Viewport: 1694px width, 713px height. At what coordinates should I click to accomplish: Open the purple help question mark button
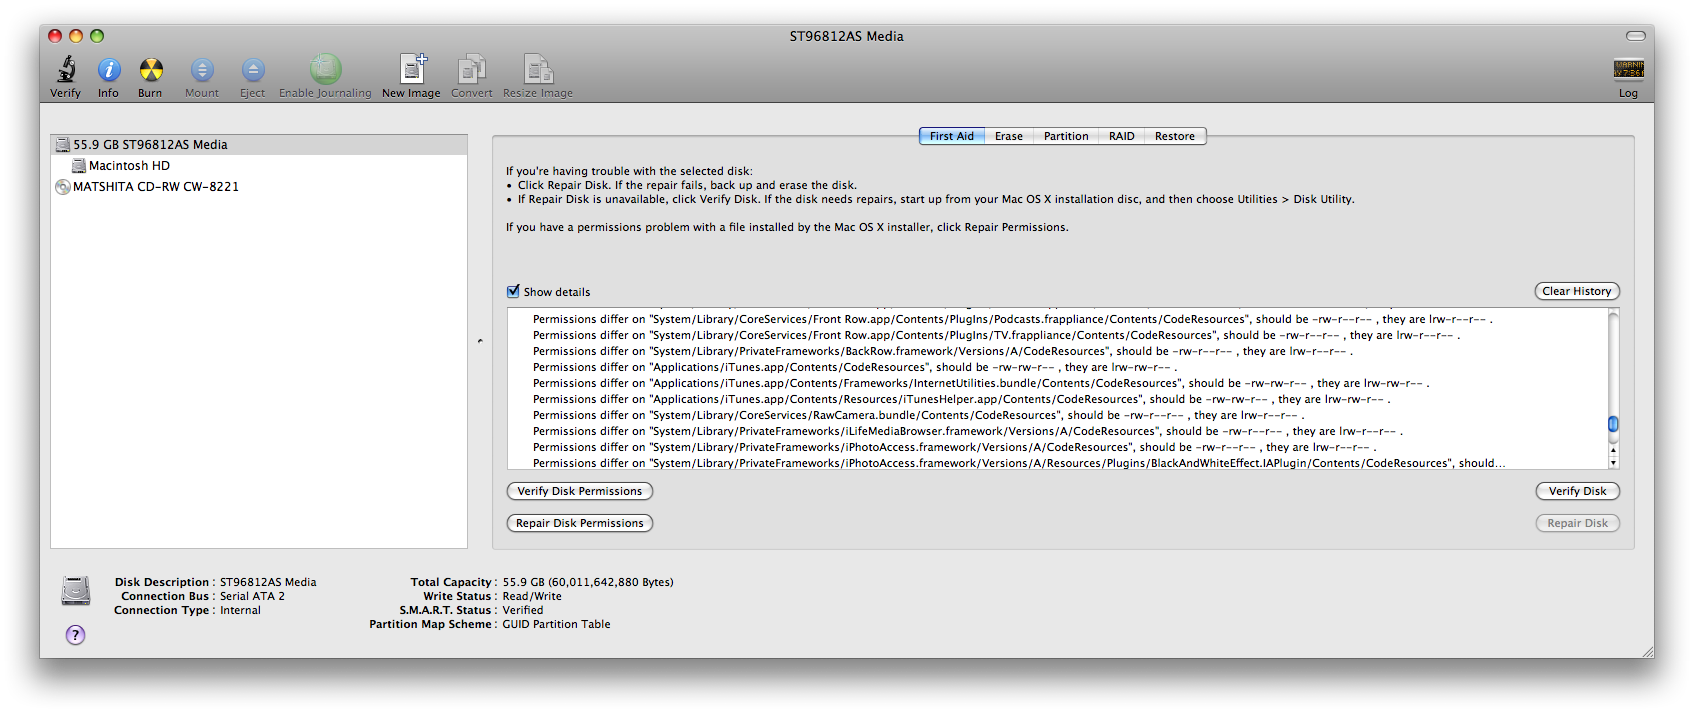pos(75,635)
